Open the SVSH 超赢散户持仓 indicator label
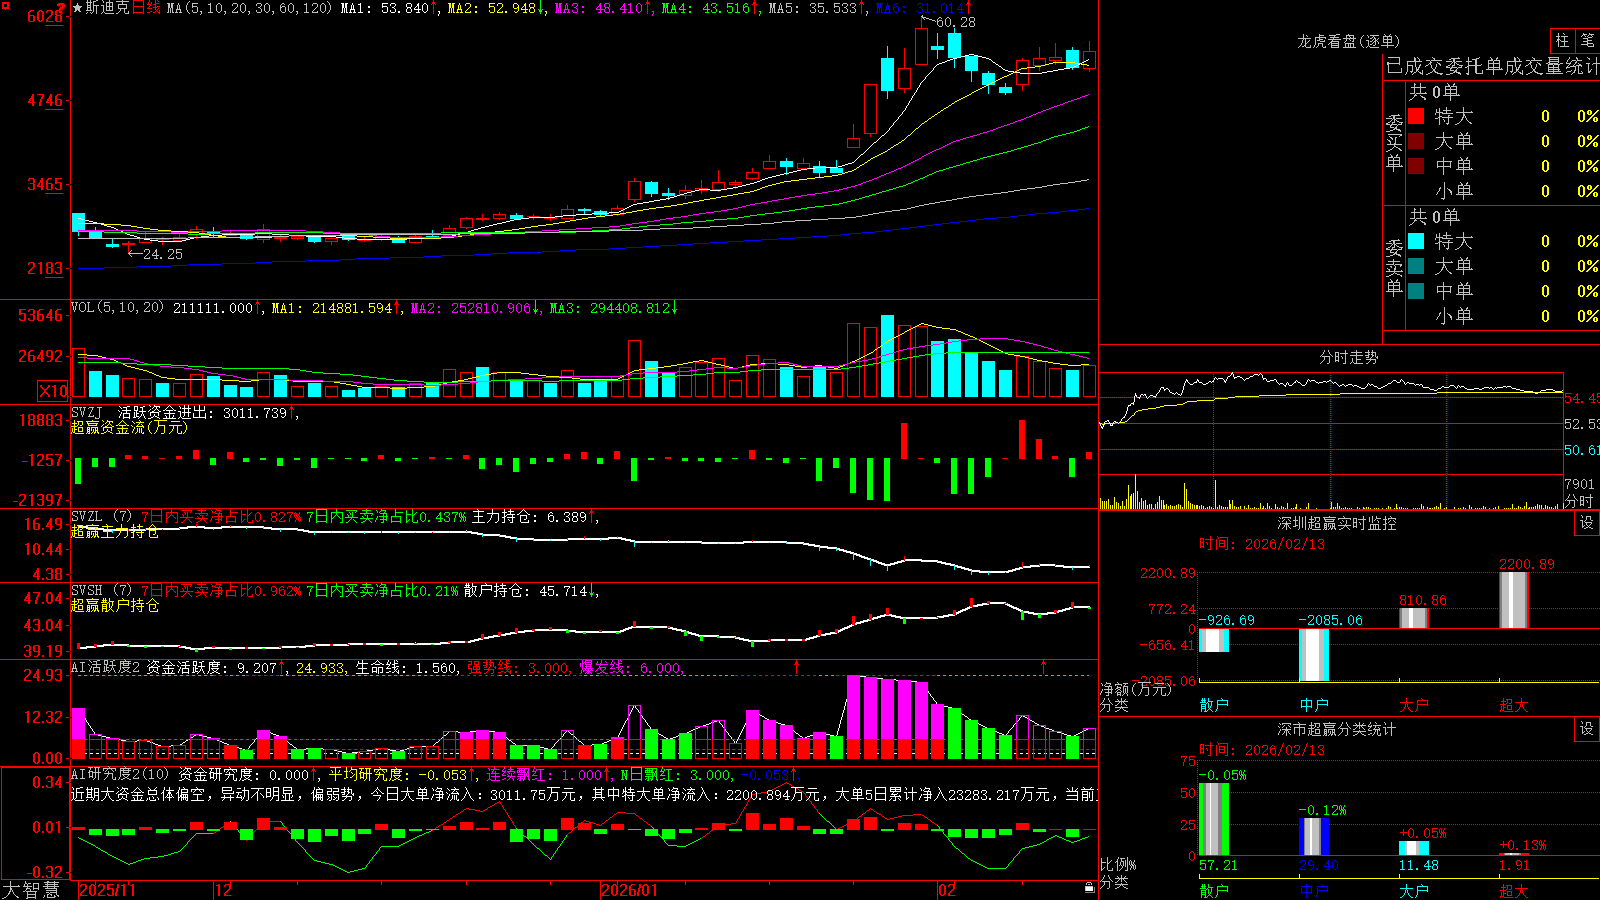The height and width of the screenshot is (900, 1600). (114, 605)
